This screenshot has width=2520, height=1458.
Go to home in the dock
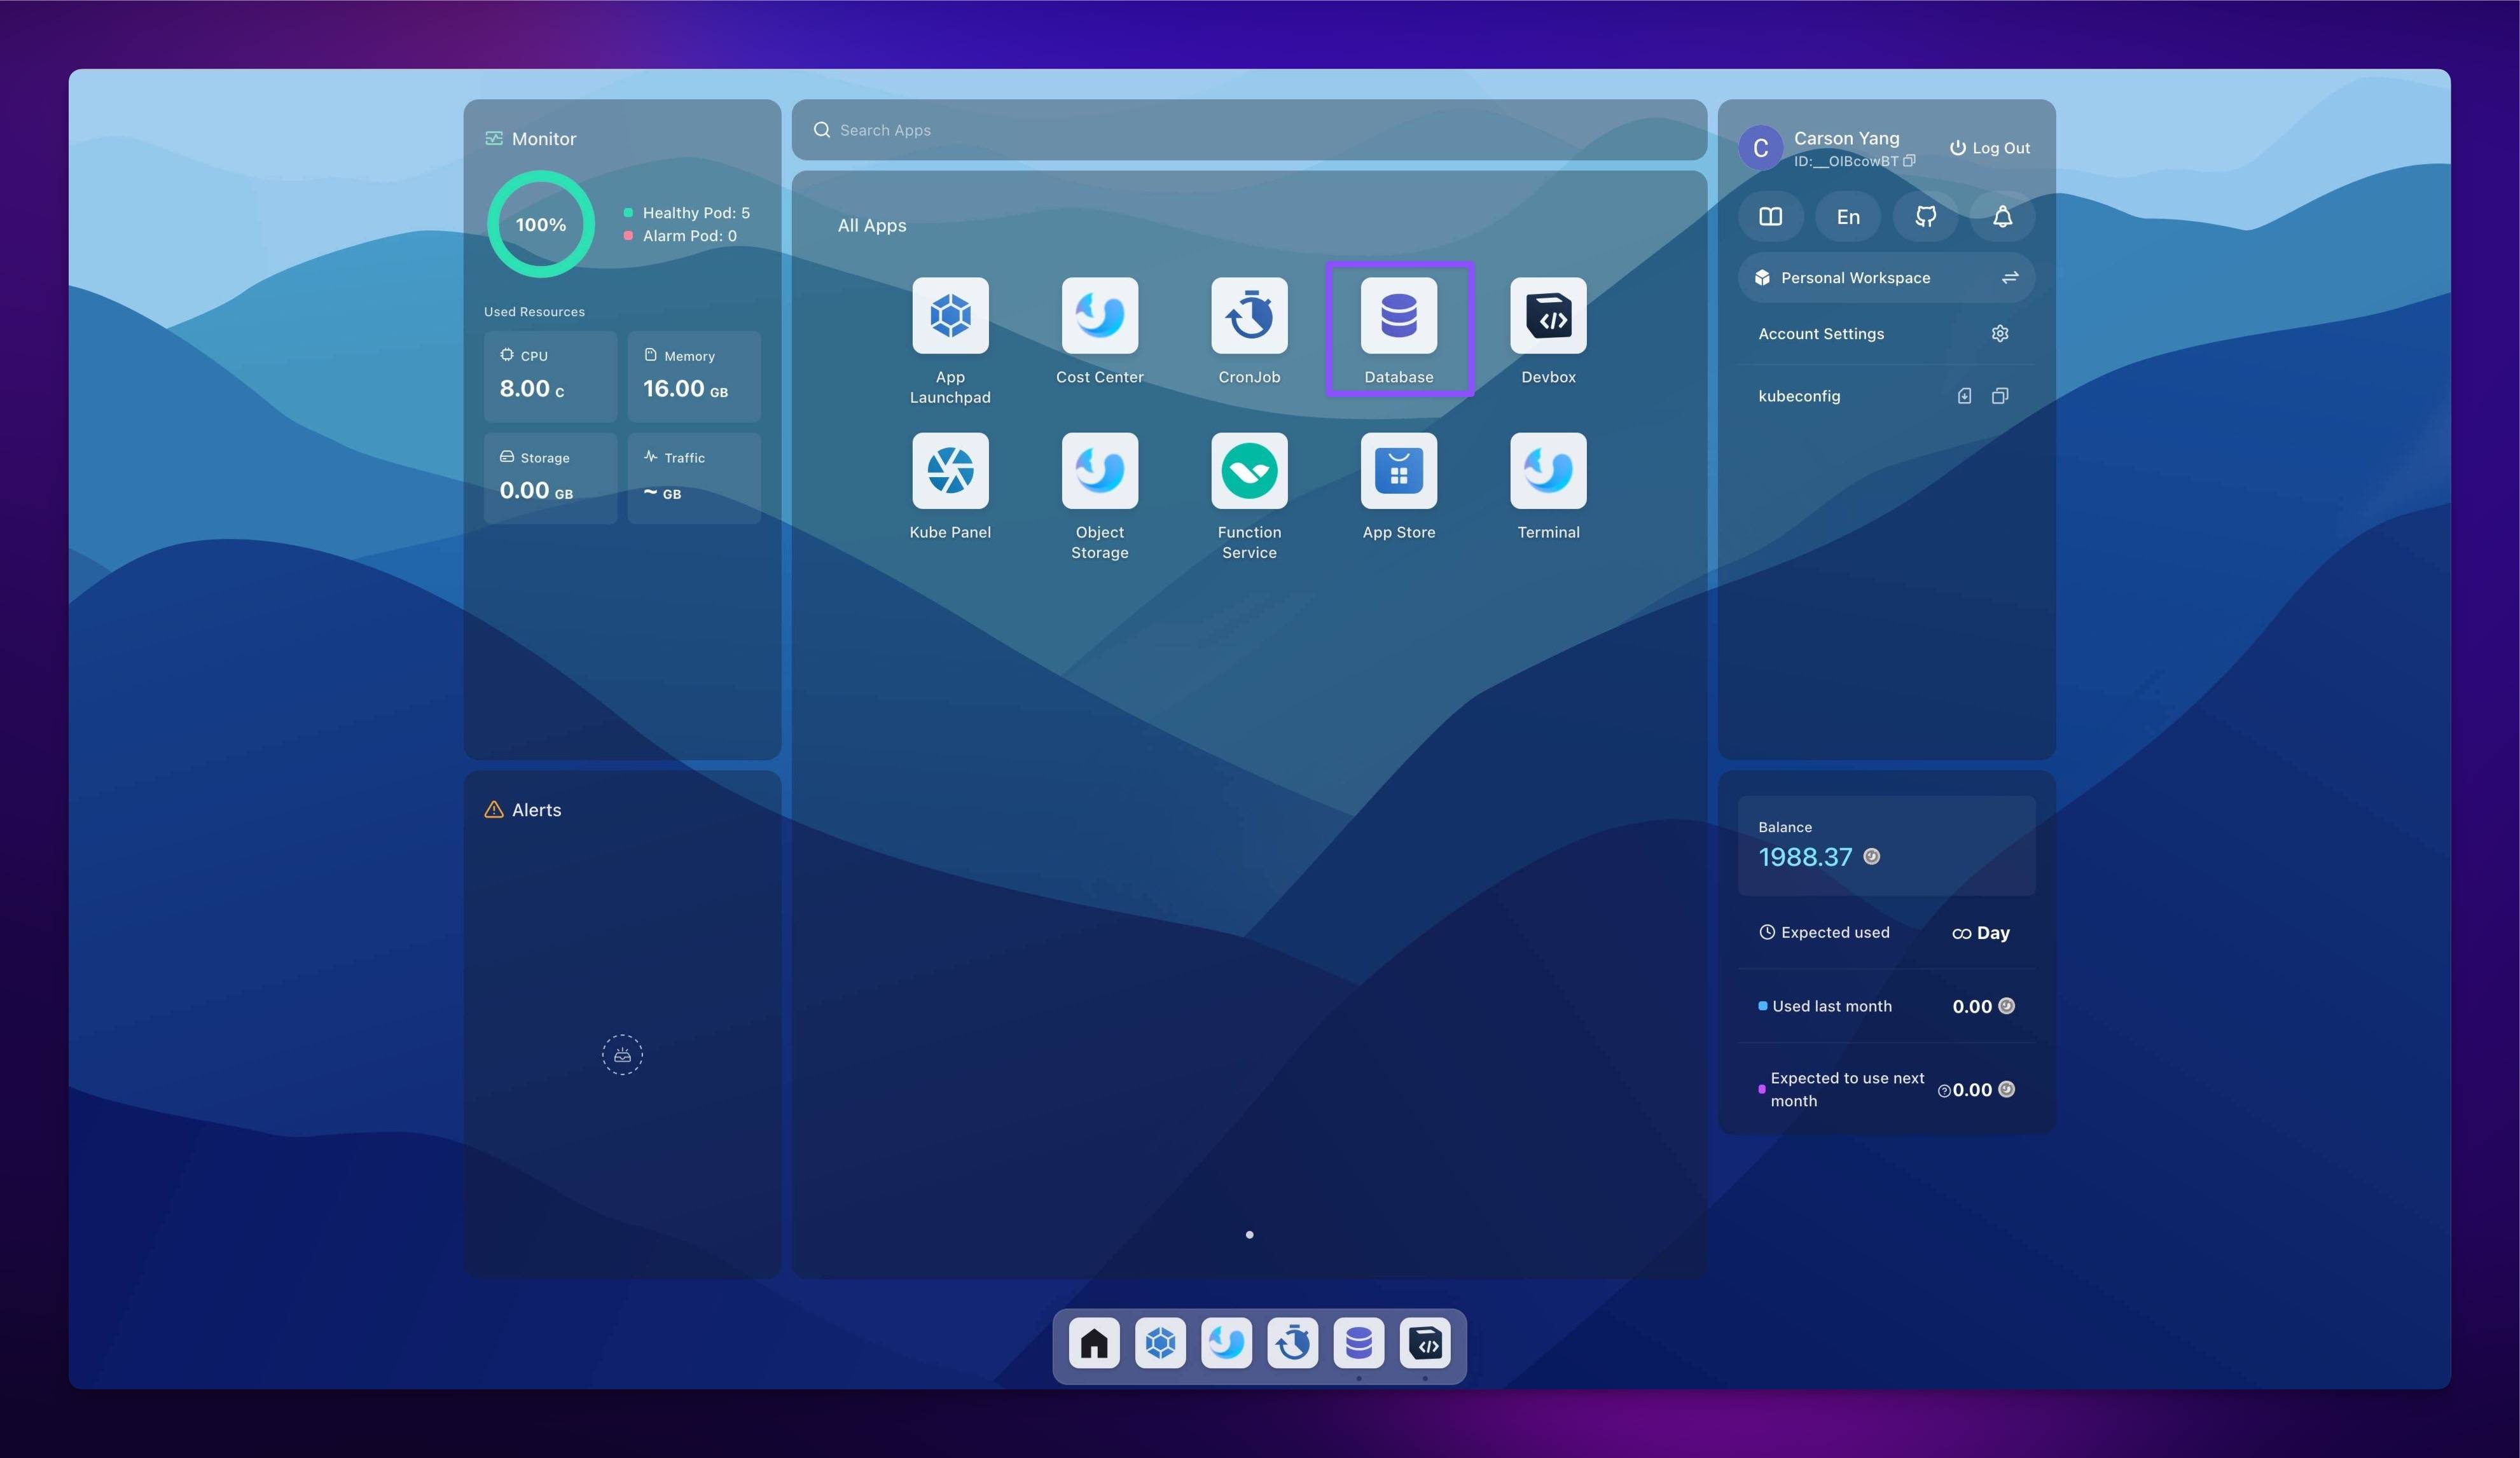point(1094,1343)
